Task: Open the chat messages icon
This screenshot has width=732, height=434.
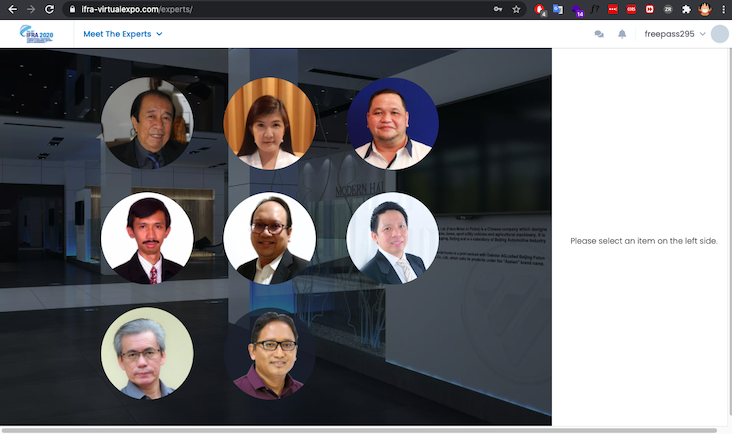Action: (599, 34)
